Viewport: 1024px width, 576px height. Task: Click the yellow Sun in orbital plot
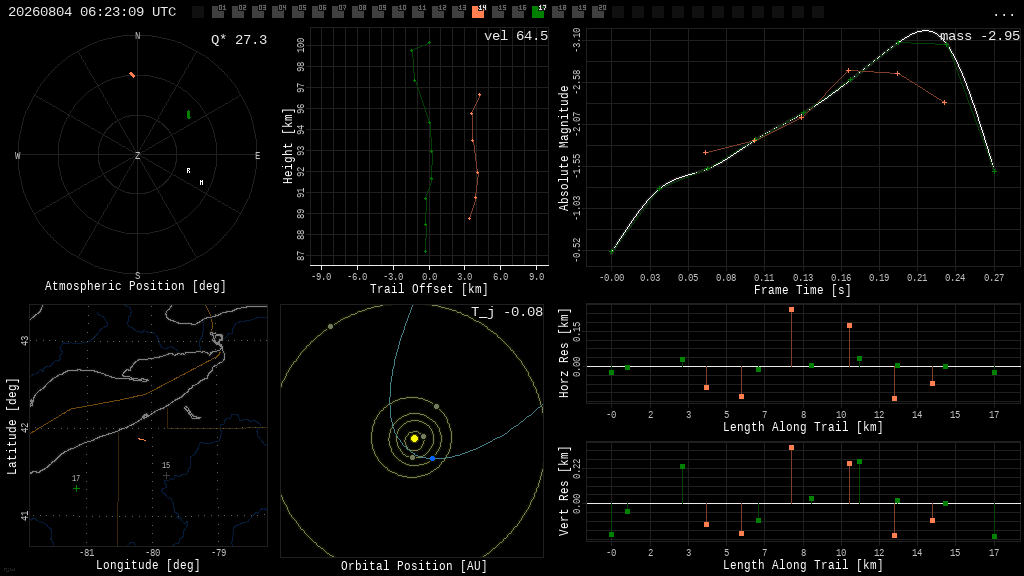click(414, 439)
